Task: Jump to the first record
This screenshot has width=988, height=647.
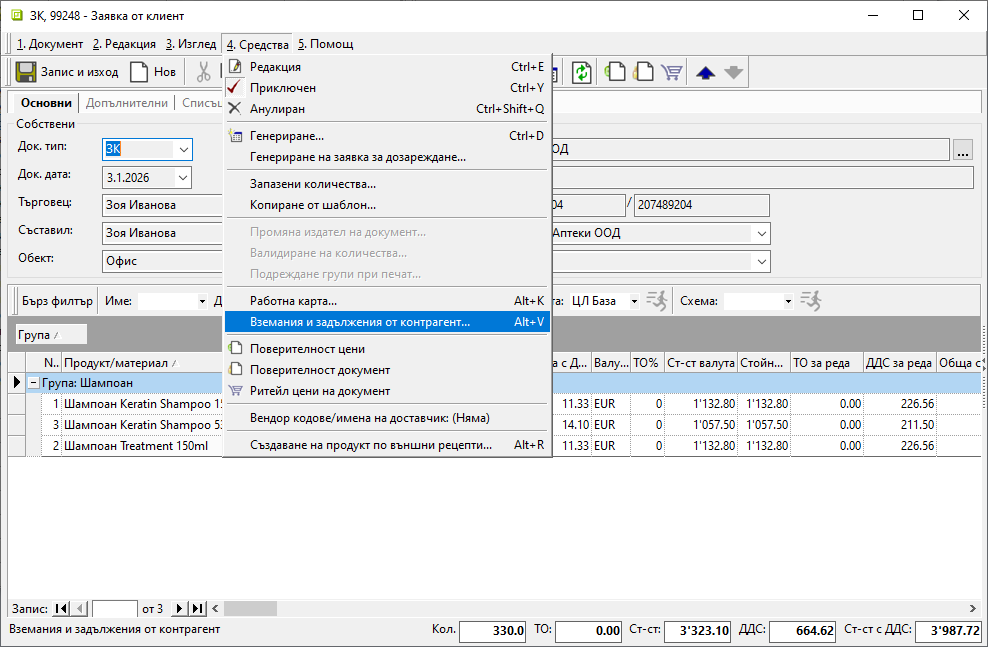Action: pos(61,608)
